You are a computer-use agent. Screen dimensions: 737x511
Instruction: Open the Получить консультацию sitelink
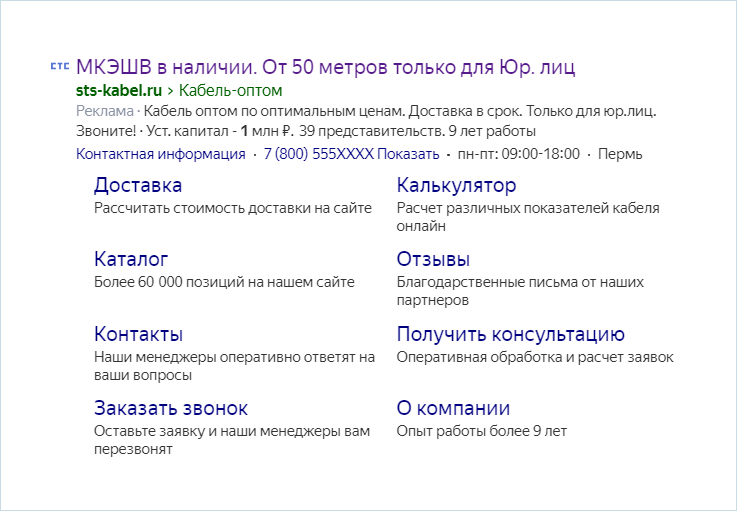pyautogui.click(x=511, y=334)
